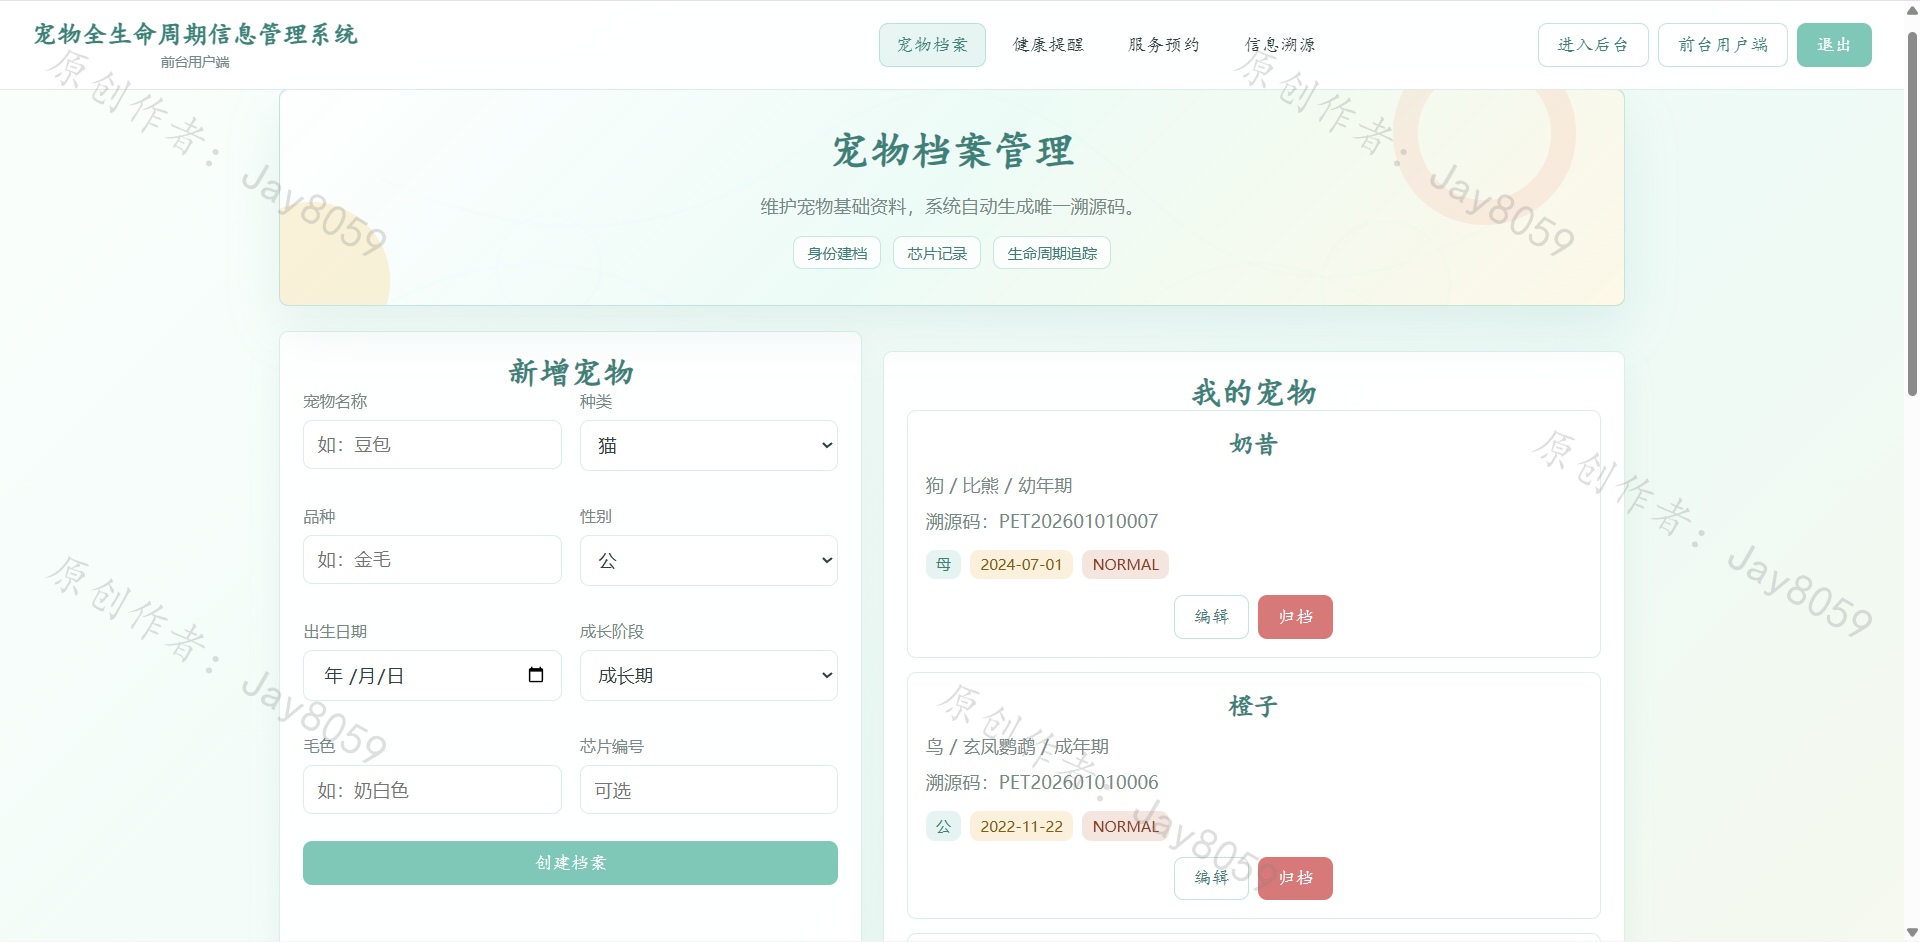The width and height of the screenshot is (1920, 942).
Task: Focus the 芯片编号 input field
Action: (708, 790)
